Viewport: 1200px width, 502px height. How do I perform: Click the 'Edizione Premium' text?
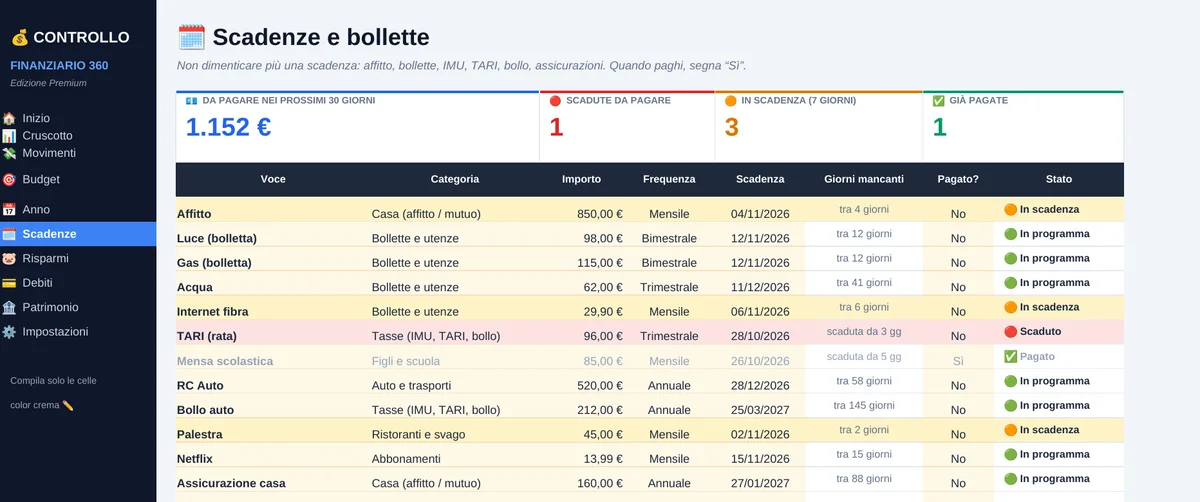click(x=48, y=83)
